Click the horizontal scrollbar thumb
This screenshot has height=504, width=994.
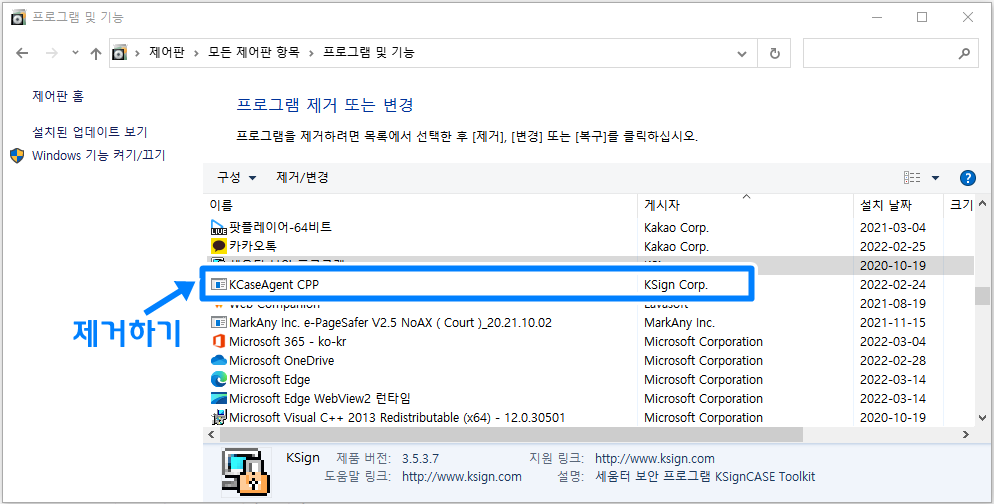pyautogui.click(x=511, y=434)
